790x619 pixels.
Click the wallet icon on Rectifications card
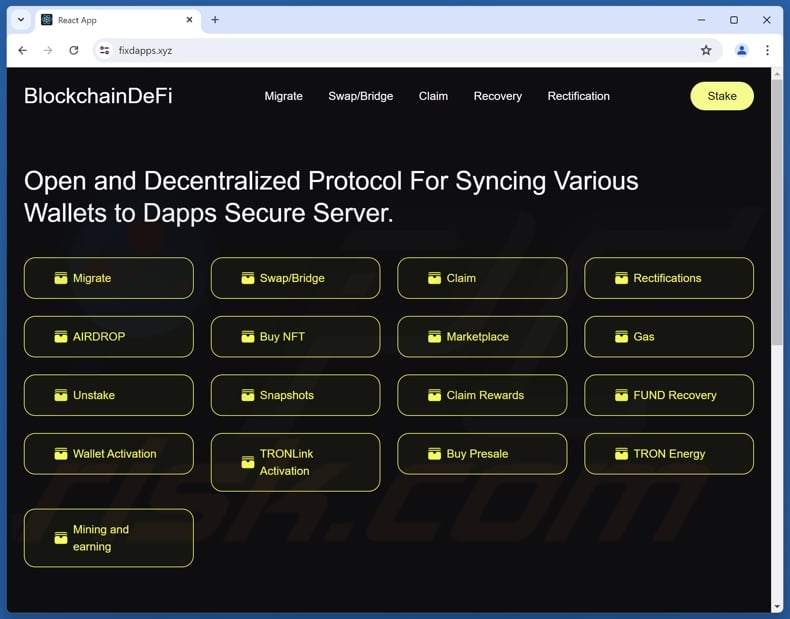coord(622,278)
